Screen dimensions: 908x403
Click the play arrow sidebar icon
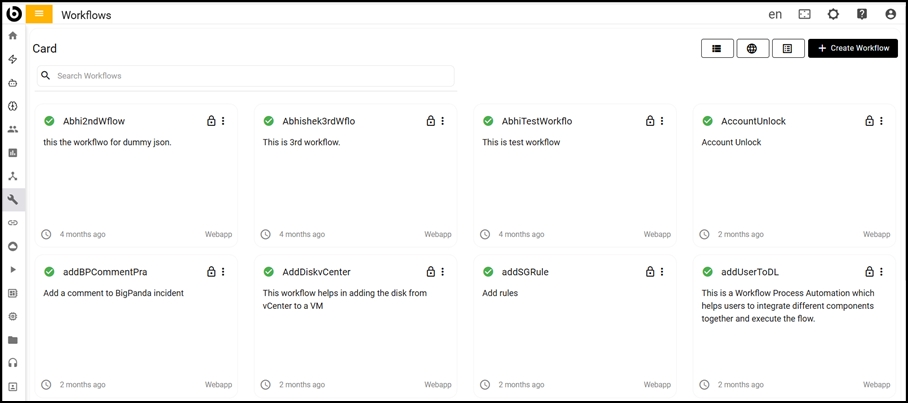(13, 269)
